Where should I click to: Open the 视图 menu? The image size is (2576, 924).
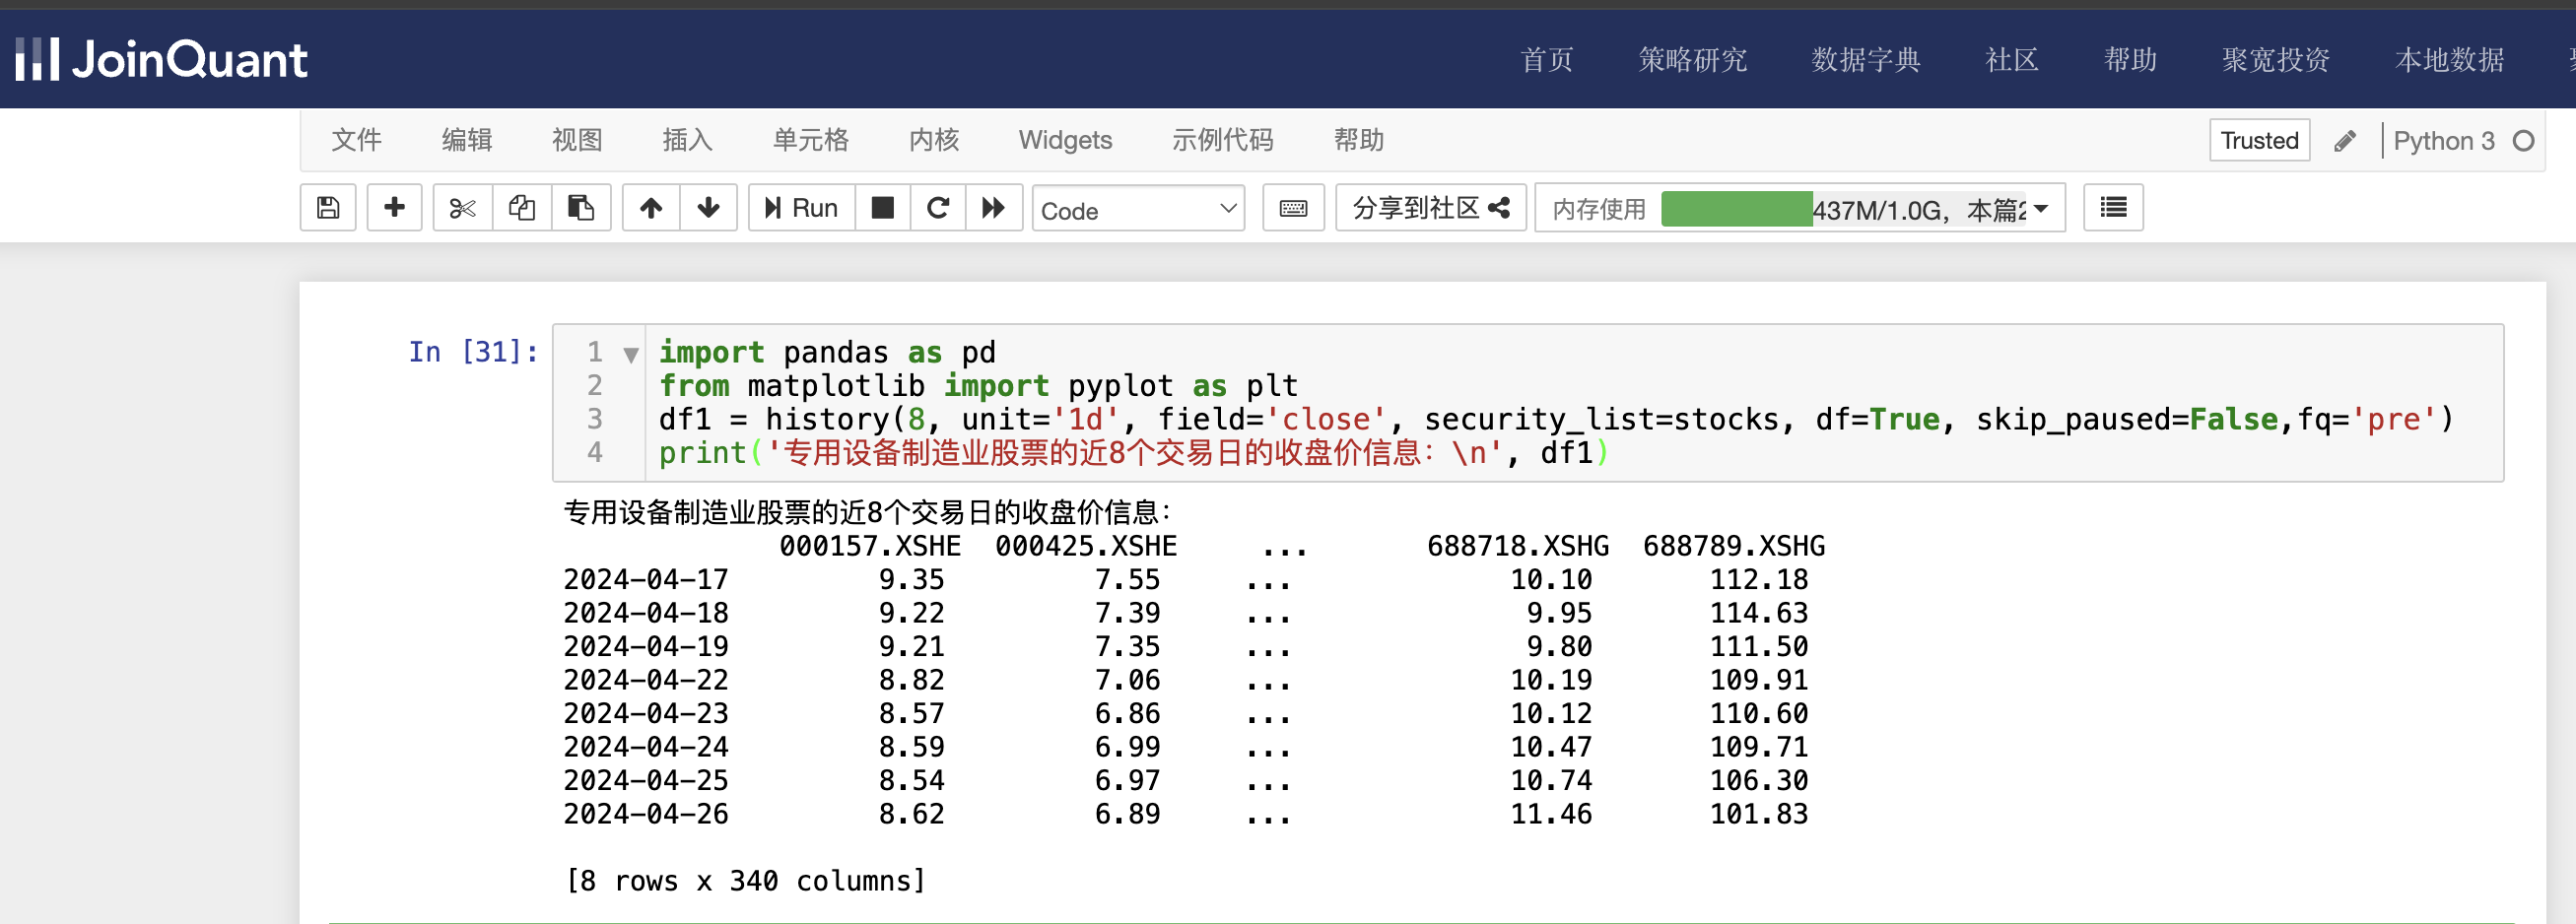point(577,140)
